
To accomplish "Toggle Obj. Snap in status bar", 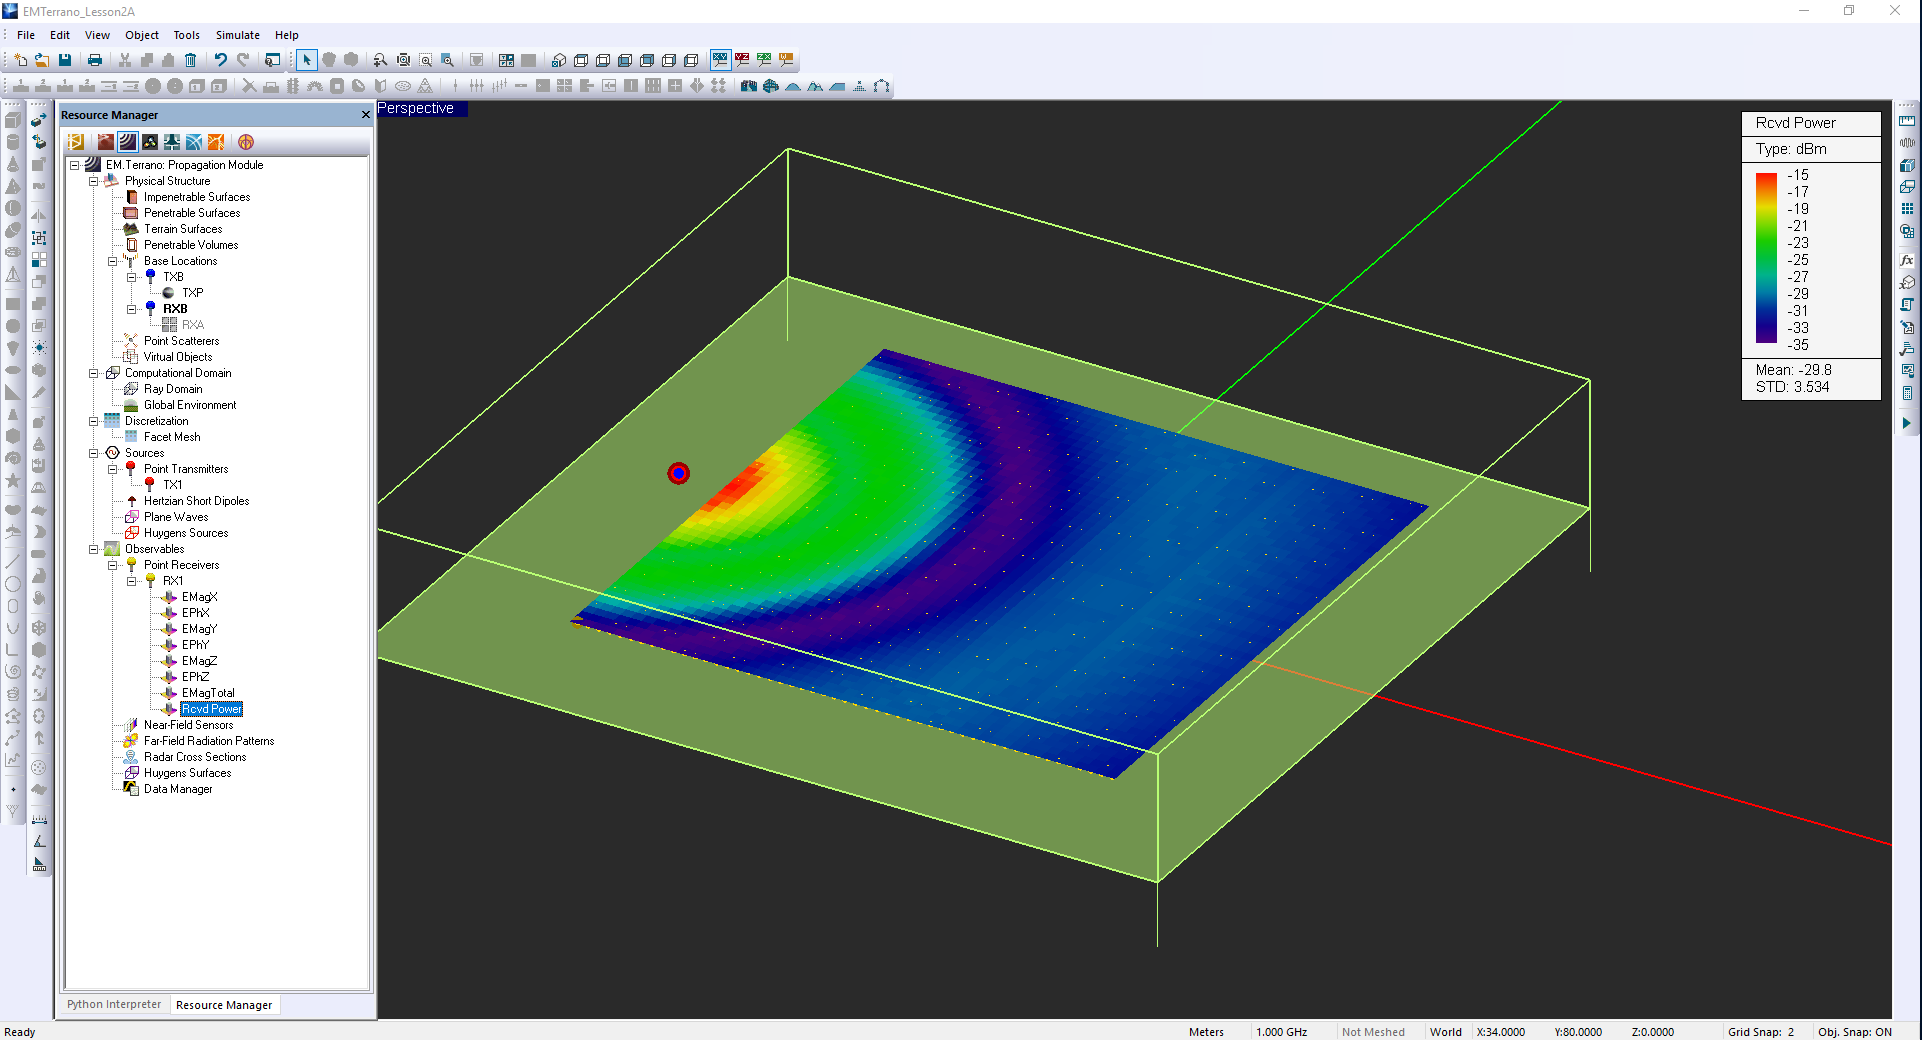I will pos(1854,1032).
